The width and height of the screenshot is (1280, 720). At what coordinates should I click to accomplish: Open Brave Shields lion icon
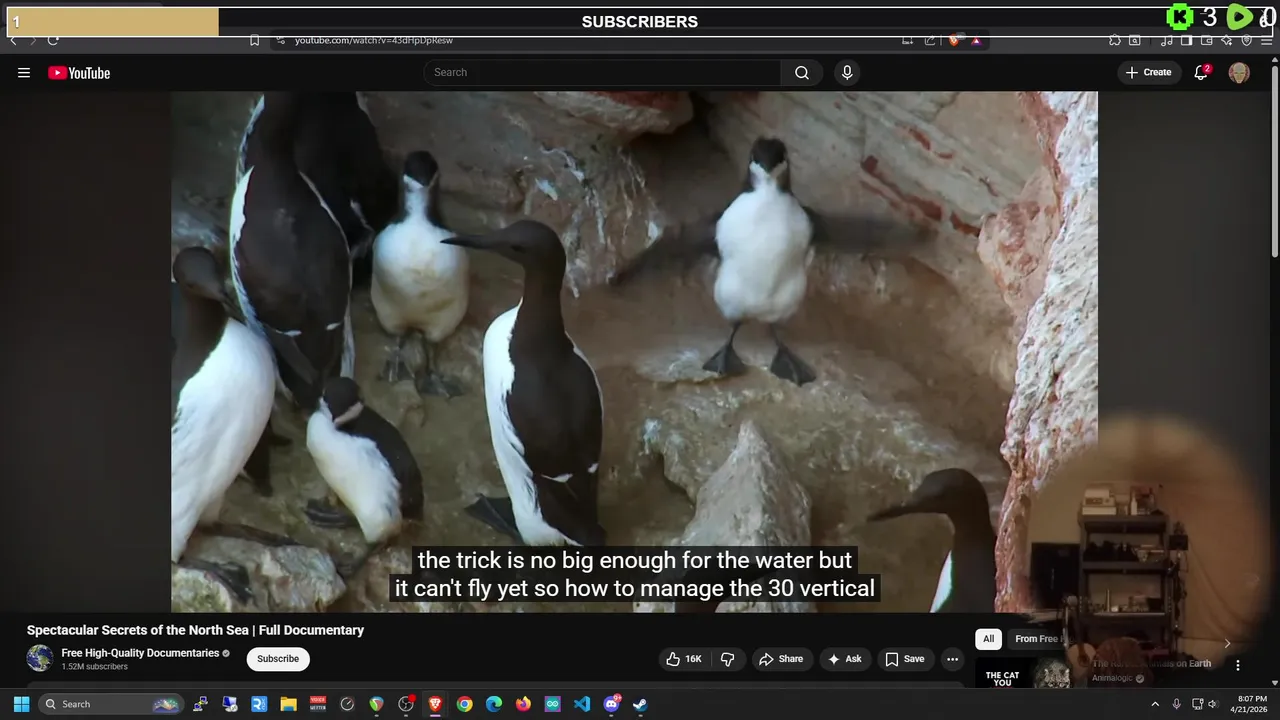coord(954,41)
